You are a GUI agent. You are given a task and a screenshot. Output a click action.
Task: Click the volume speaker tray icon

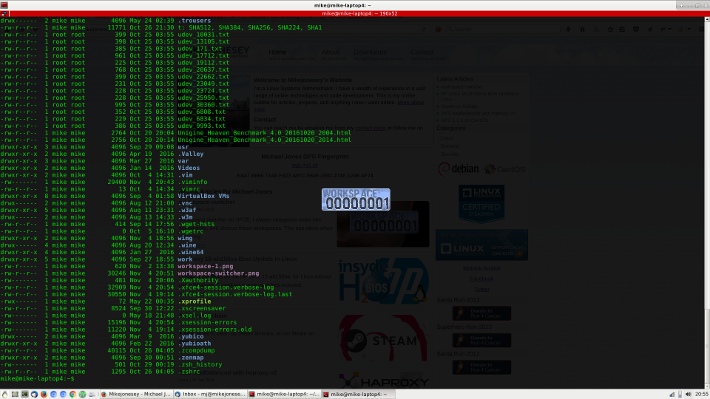tap(688, 394)
